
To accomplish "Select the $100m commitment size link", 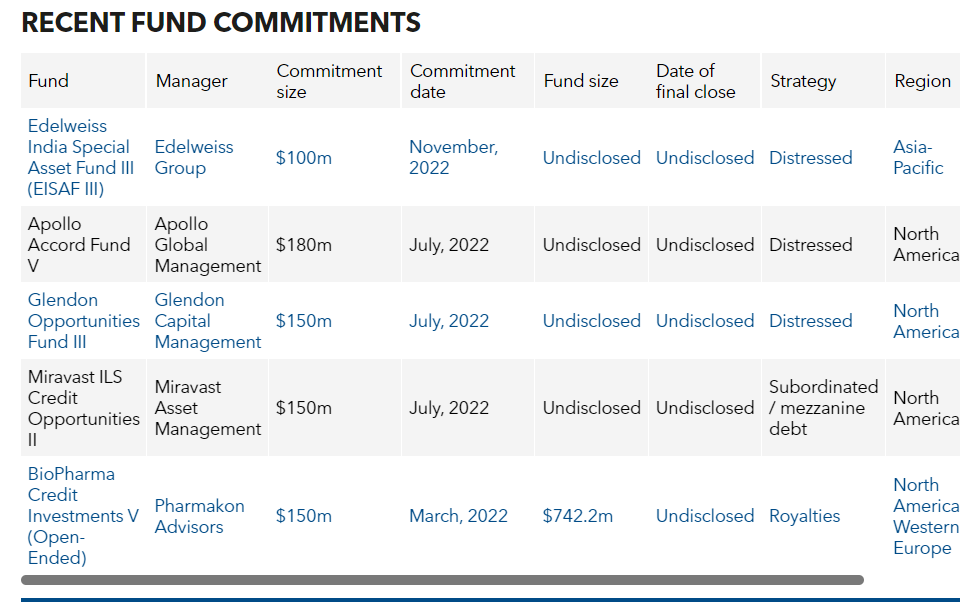I will [303, 157].
